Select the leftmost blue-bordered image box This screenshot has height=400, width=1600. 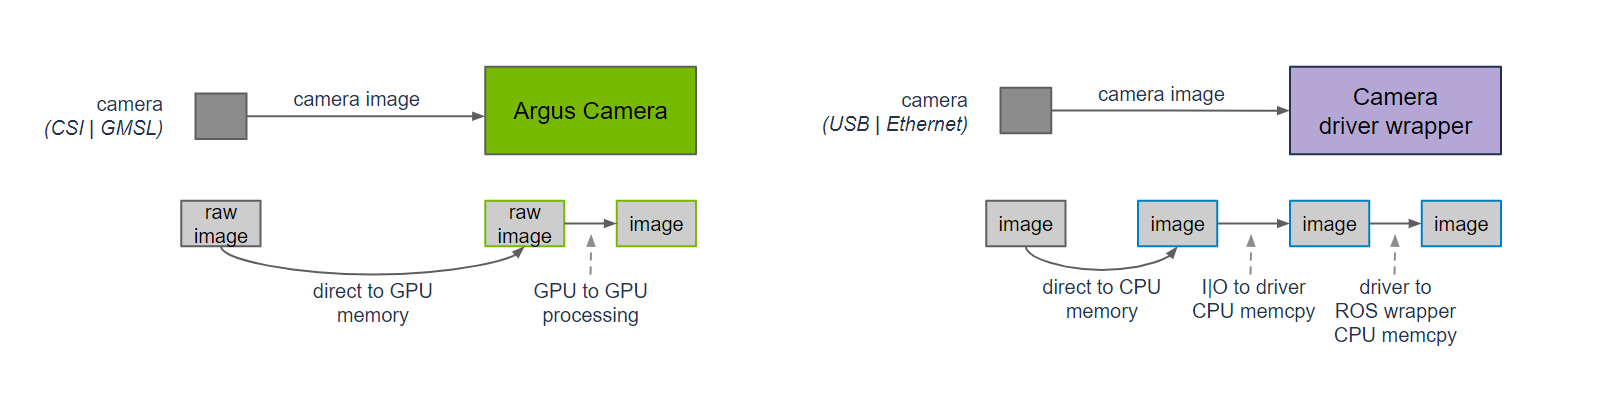point(1177,224)
